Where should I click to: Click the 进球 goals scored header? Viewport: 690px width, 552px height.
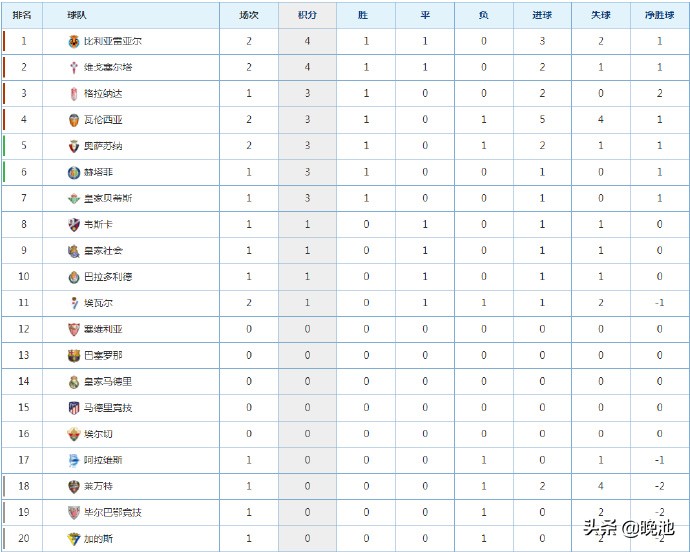[x=543, y=15]
